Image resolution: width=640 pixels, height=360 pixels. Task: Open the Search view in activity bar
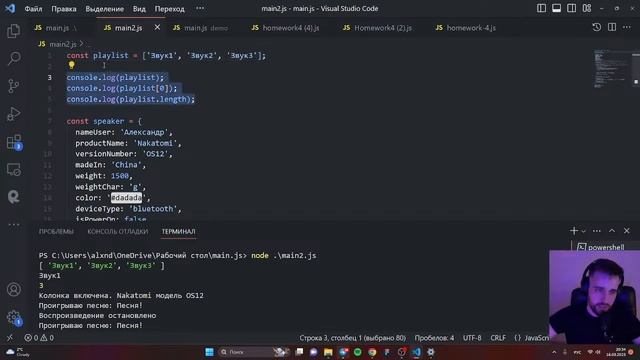pos(13,58)
